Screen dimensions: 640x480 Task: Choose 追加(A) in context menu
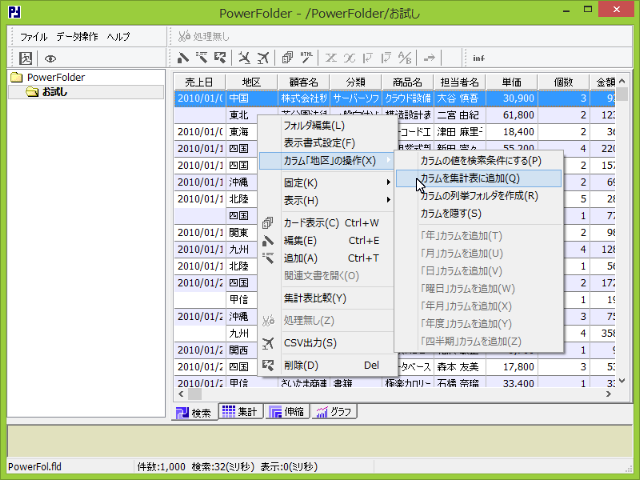(x=328, y=258)
